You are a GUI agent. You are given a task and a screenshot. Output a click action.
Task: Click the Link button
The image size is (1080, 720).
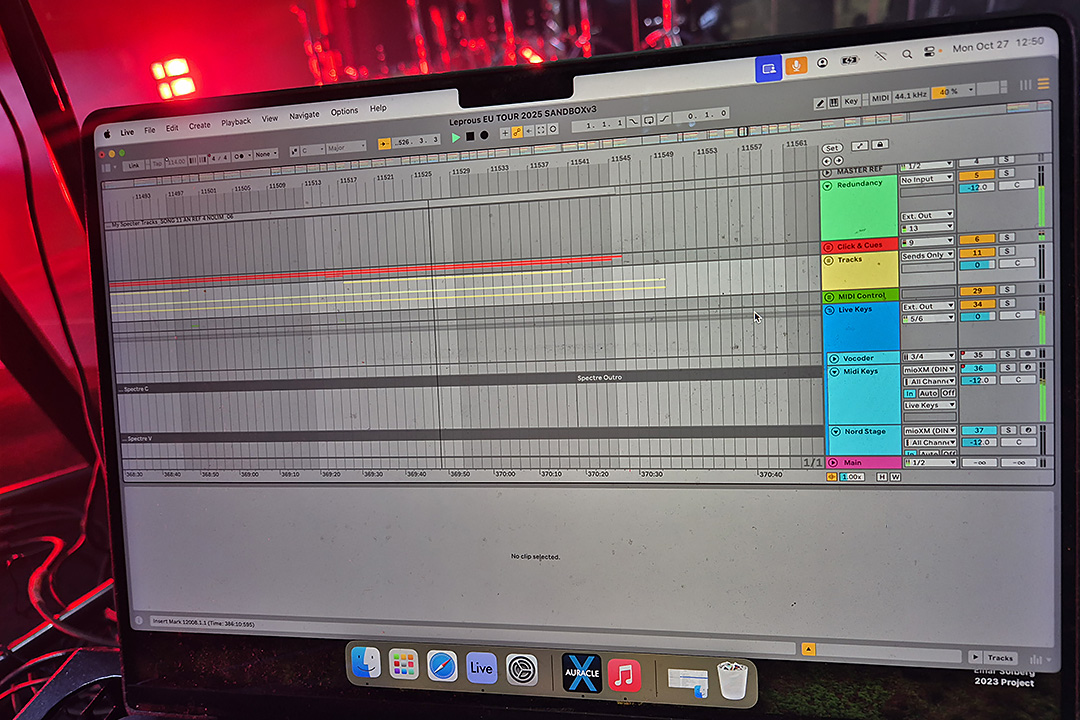point(133,164)
